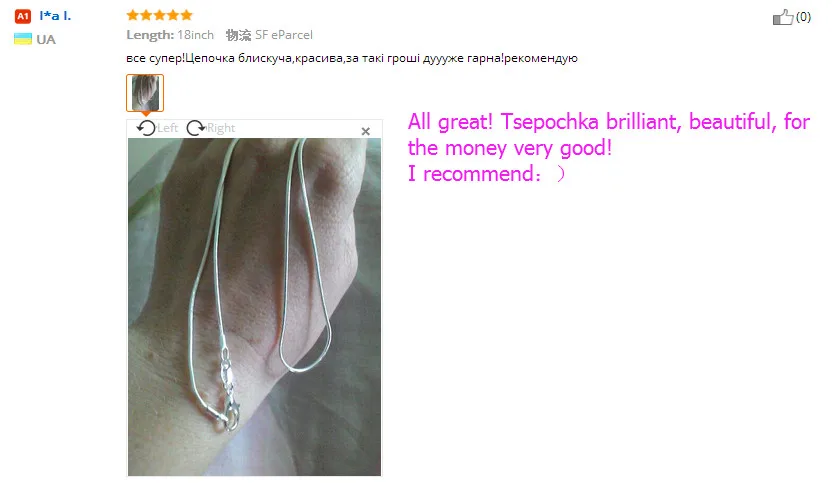Close the enlarged photo viewer
This screenshot has width=833, height=483.
pyautogui.click(x=366, y=131)
